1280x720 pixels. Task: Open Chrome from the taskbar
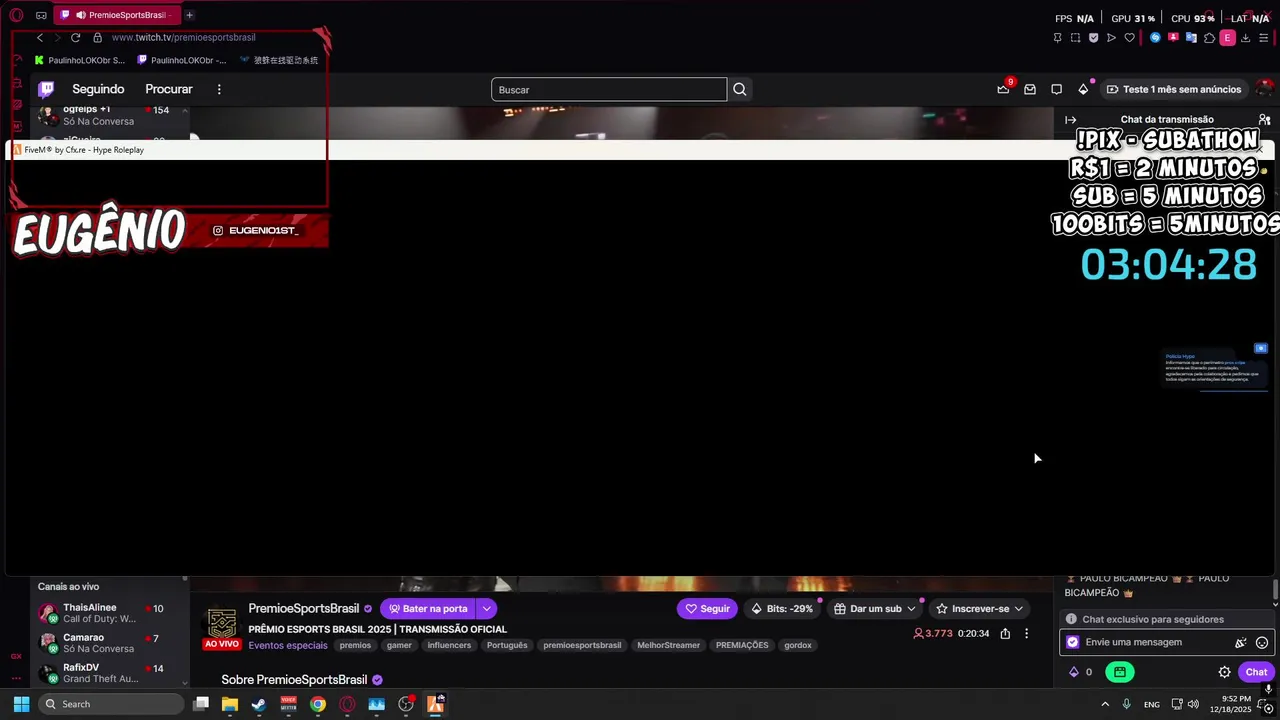[x=318, y=704]
